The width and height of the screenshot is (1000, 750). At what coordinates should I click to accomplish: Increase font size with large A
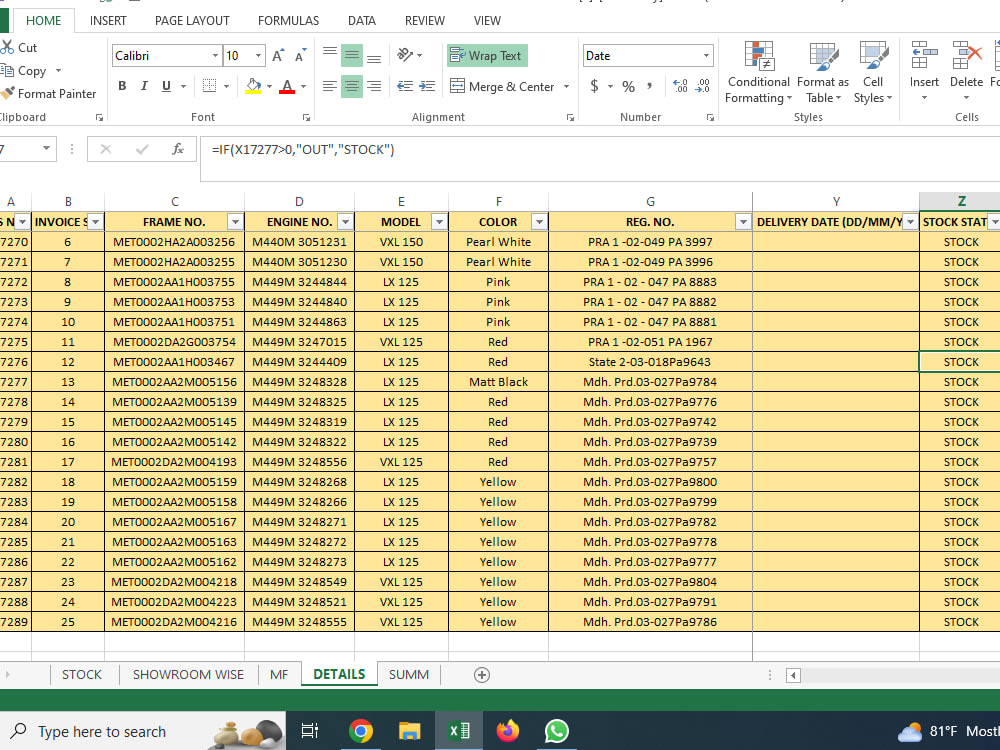click(277, 55)
